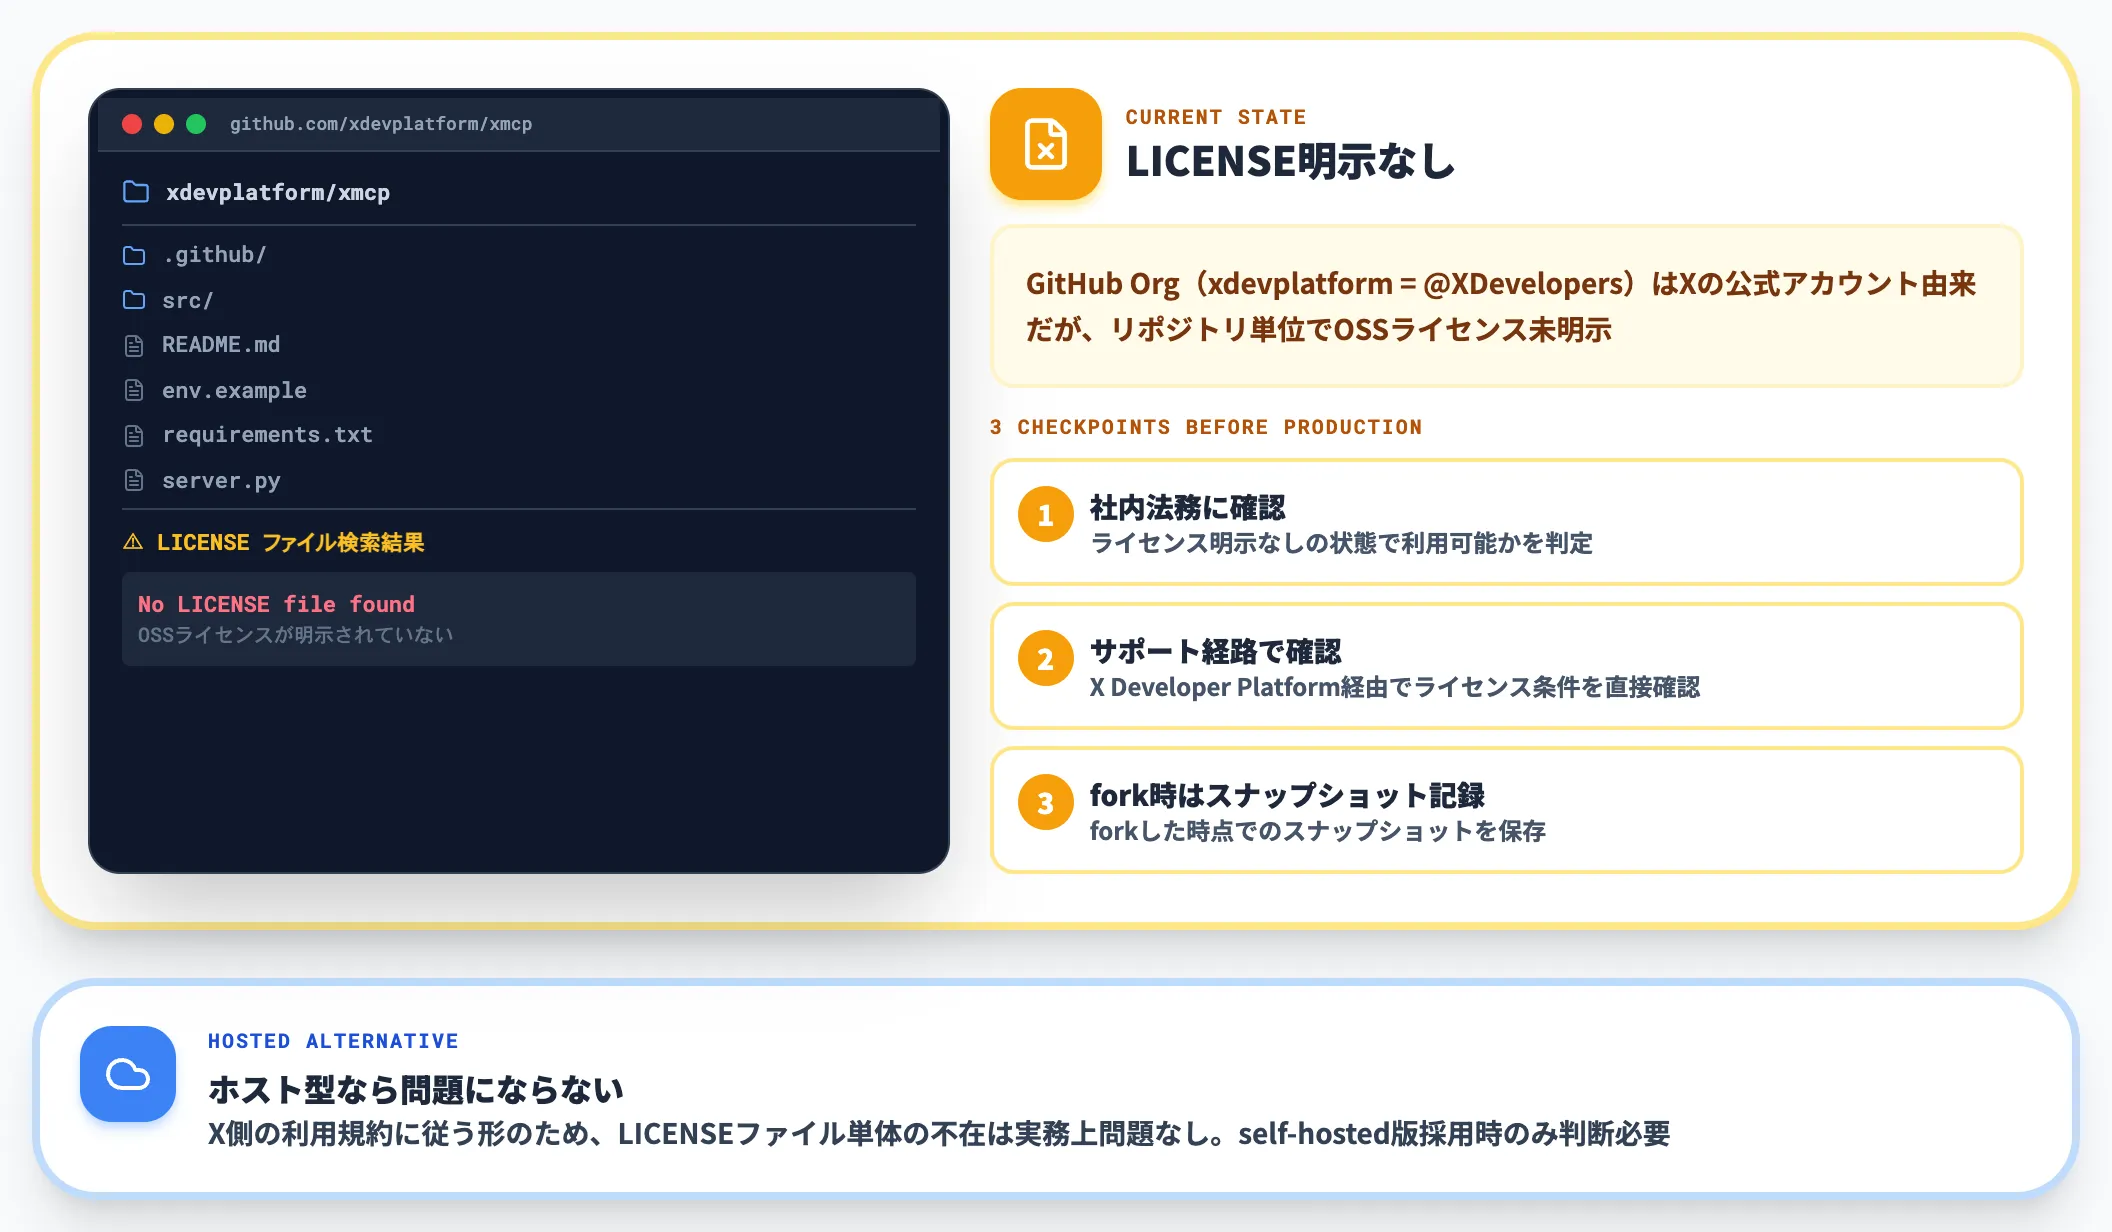Click the number 1 circle badge
2112x1232 pixels.
[1046, 514]
